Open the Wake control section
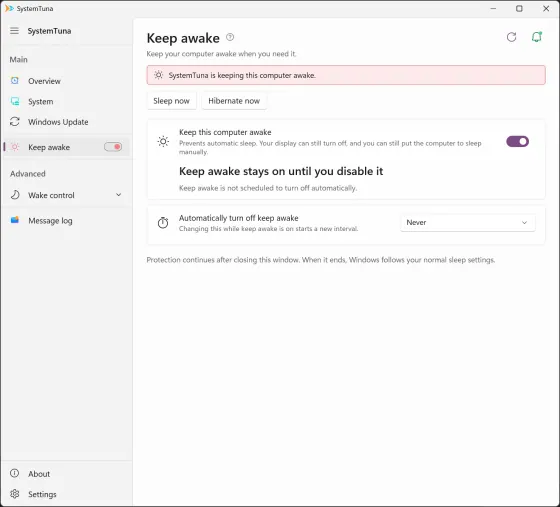 (x=66, y=195)
